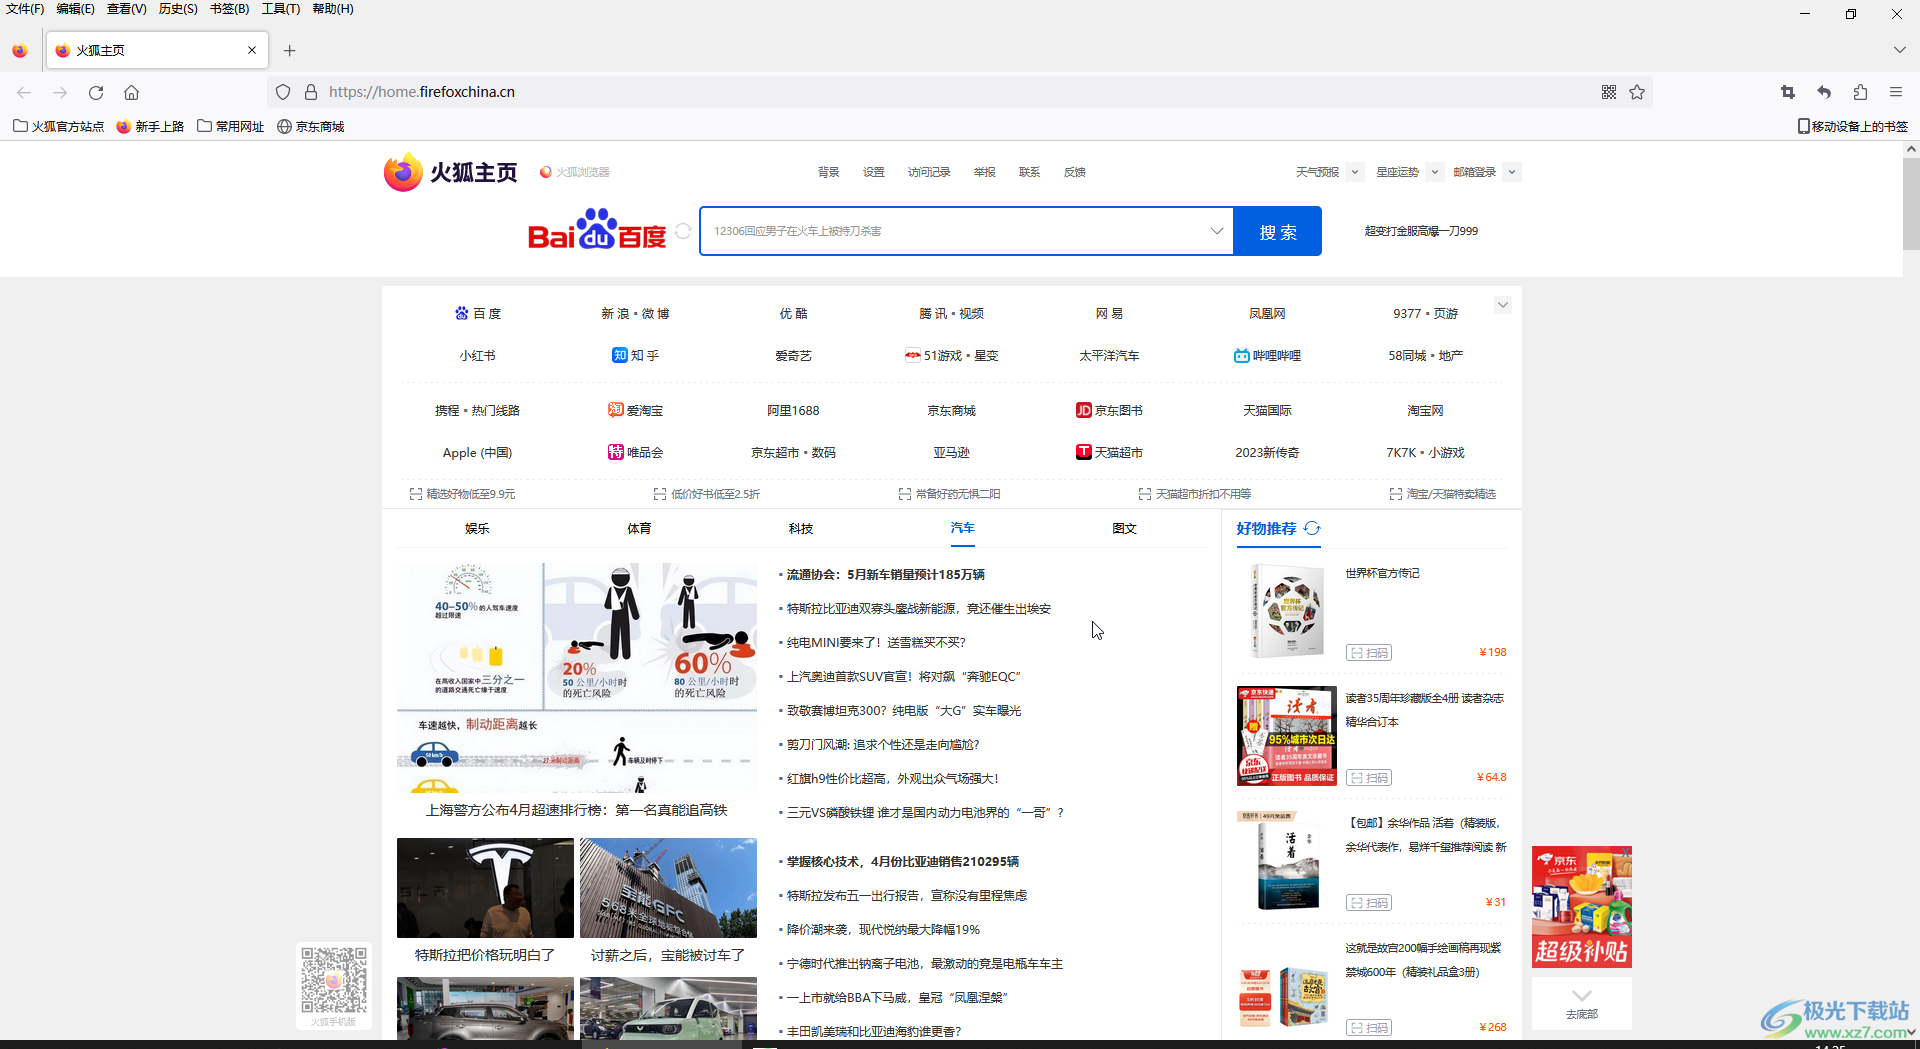The height and width of the screenshot is (1049, 1920).
Task: Open the 编辑(E) menu
Action: [x=75, y=9]
